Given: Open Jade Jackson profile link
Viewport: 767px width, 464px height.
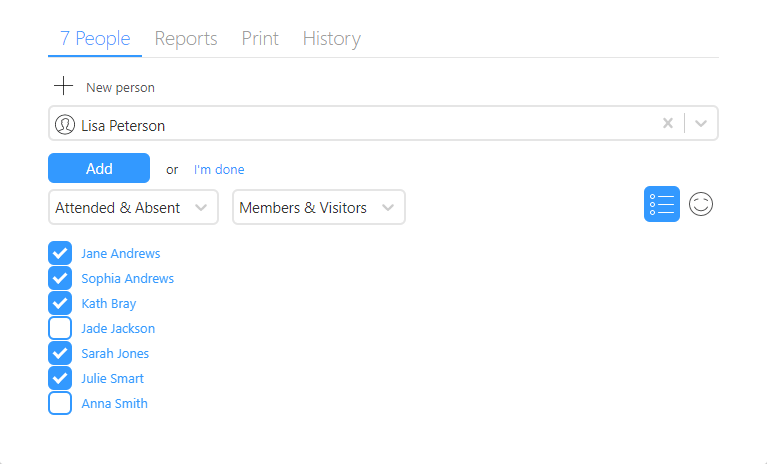Looking at the screenshot, I should coord(118,329).
